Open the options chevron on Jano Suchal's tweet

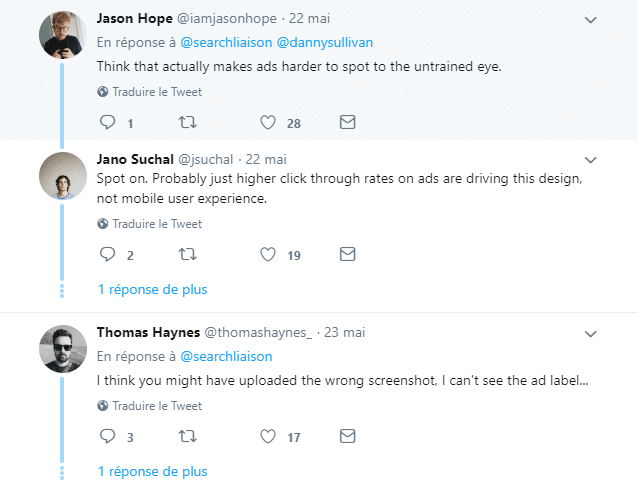coord(590,160)
